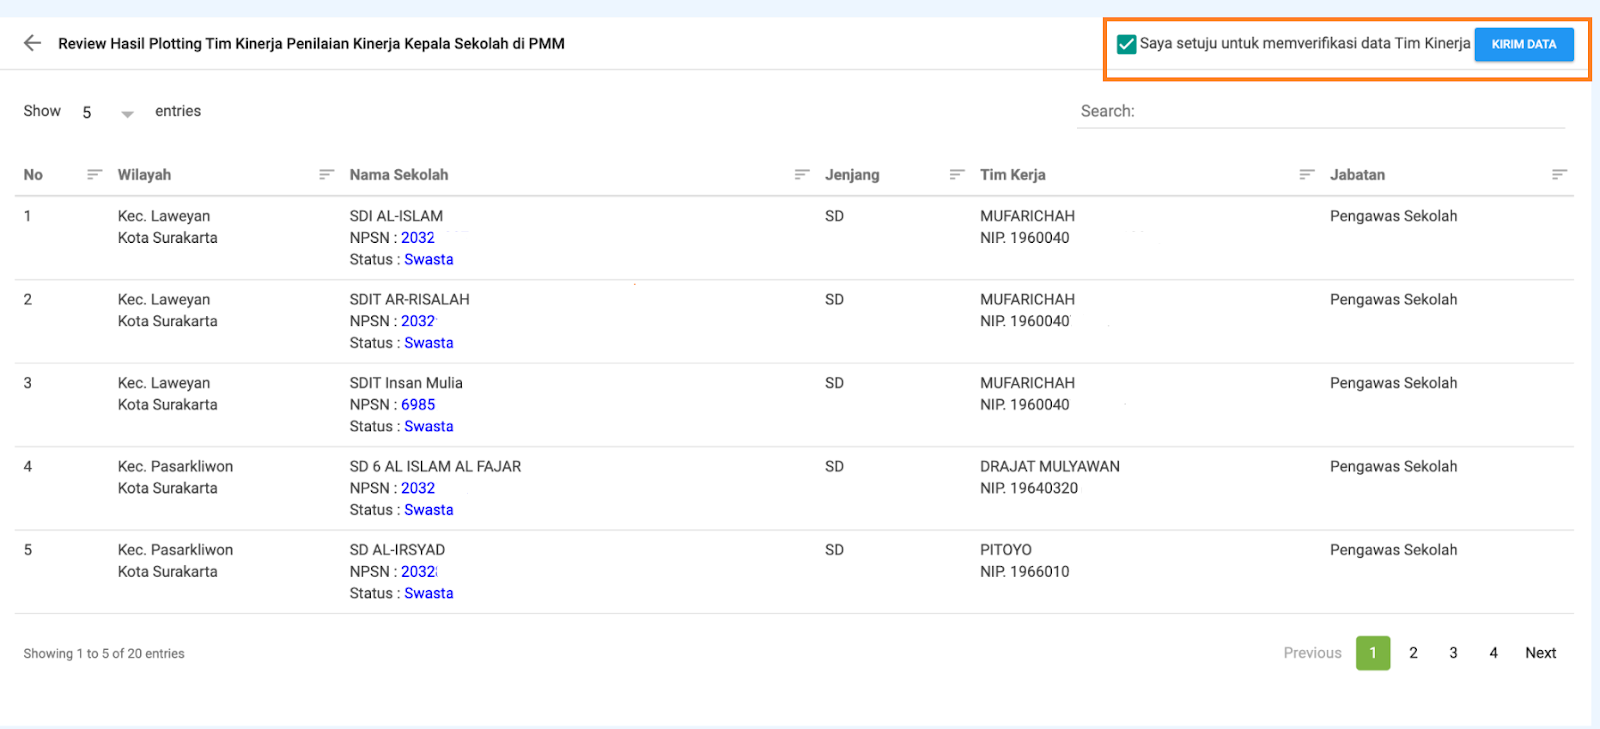Open NPSN link of SDIT AR-RISALAH
Image resolution: width=1600 pixels, height=729 pixels.
(418, 321)
